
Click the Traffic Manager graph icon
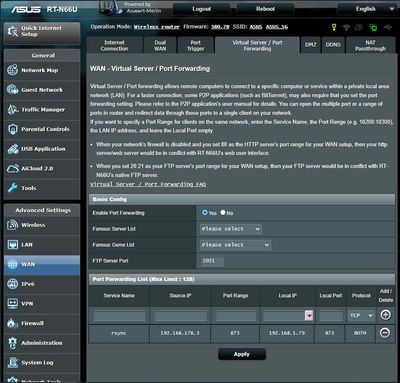(x=13, y=109)
